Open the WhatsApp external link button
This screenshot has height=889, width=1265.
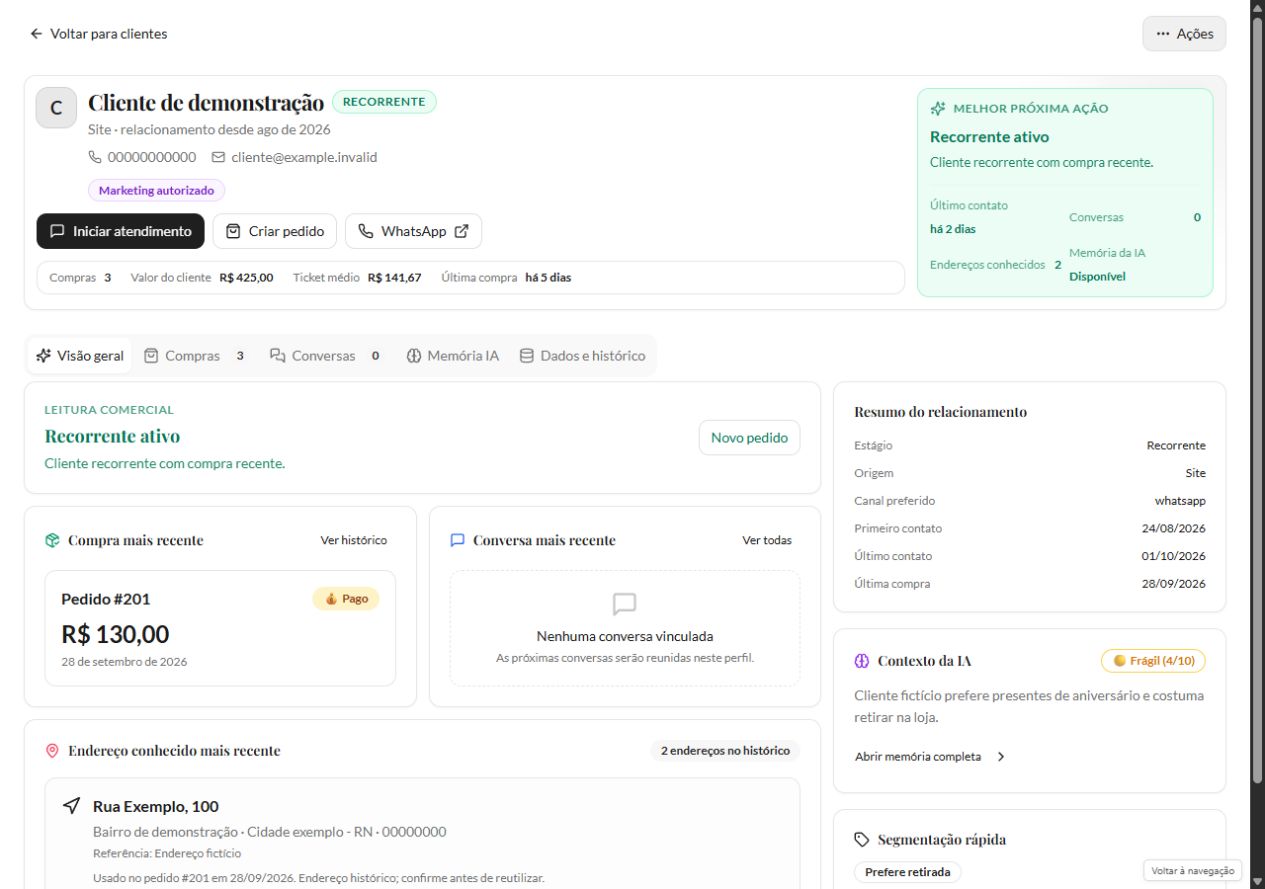[413, 231]
